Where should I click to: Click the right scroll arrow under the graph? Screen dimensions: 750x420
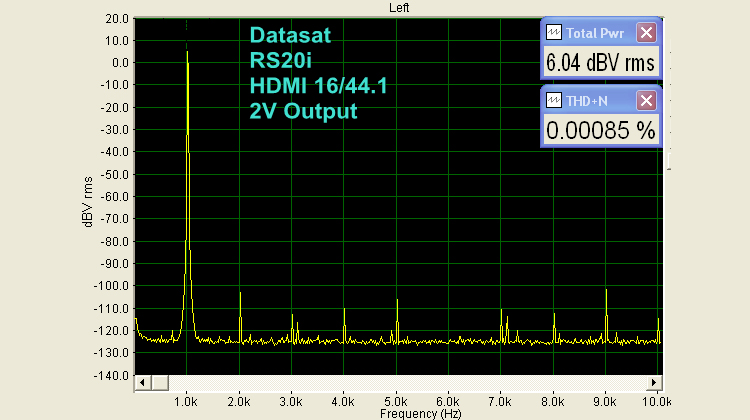(x=655, y=383)
